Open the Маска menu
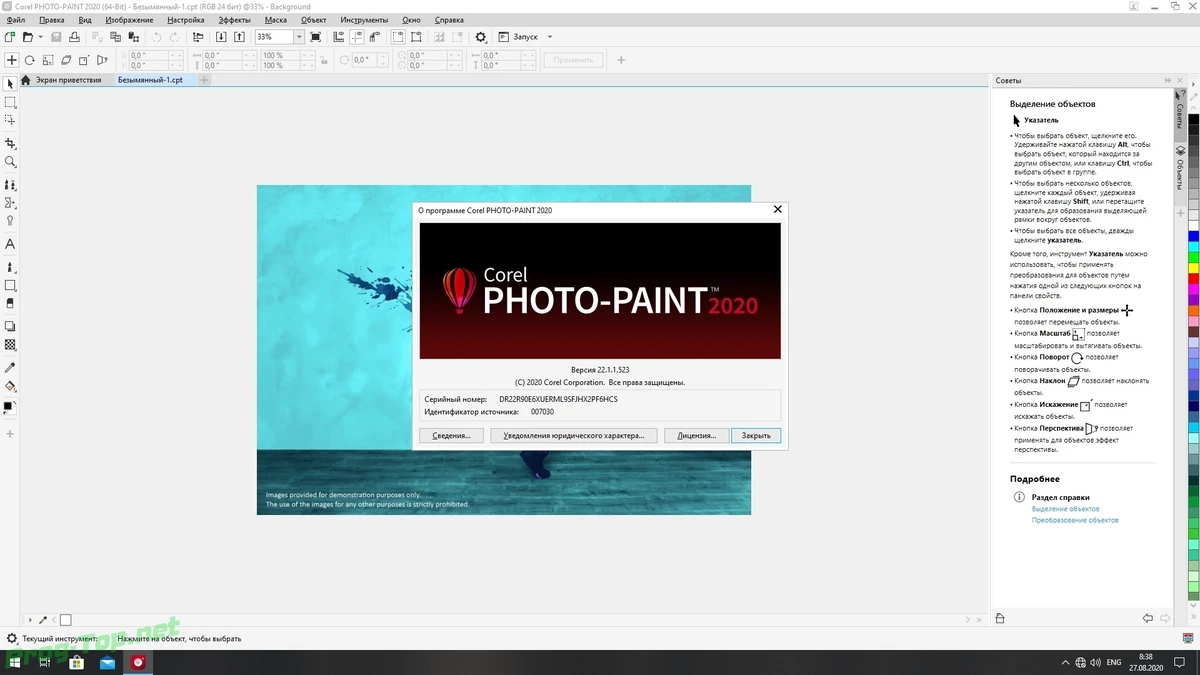Screen dimensions: 1200x675 276,20
